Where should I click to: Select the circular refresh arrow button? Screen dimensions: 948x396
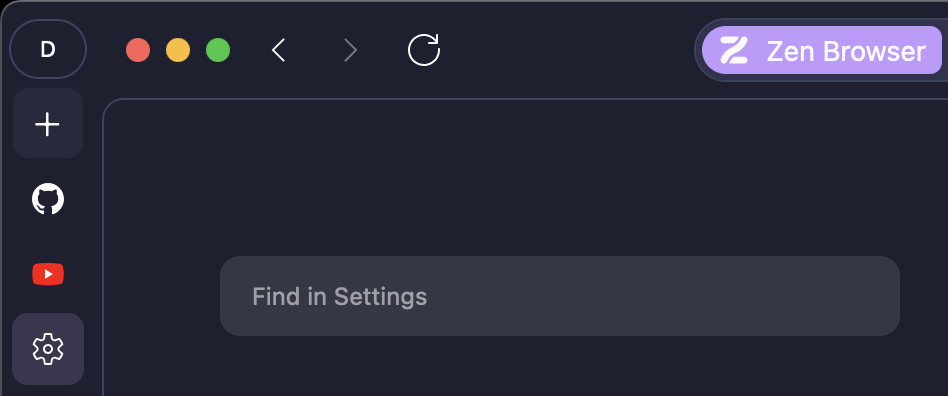pos(424,50)
